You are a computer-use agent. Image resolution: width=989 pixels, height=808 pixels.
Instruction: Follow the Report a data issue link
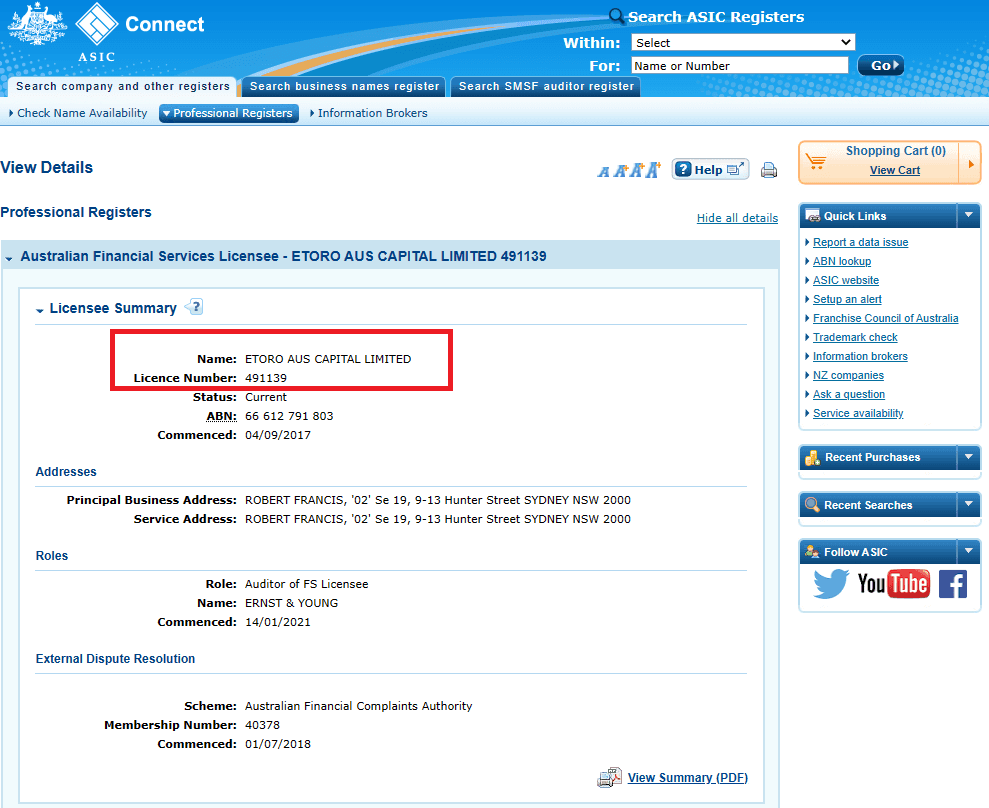[x=860, y=242]
